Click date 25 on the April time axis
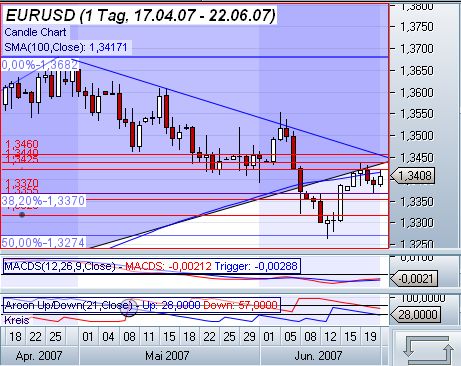461x366 pixels. 55,337
